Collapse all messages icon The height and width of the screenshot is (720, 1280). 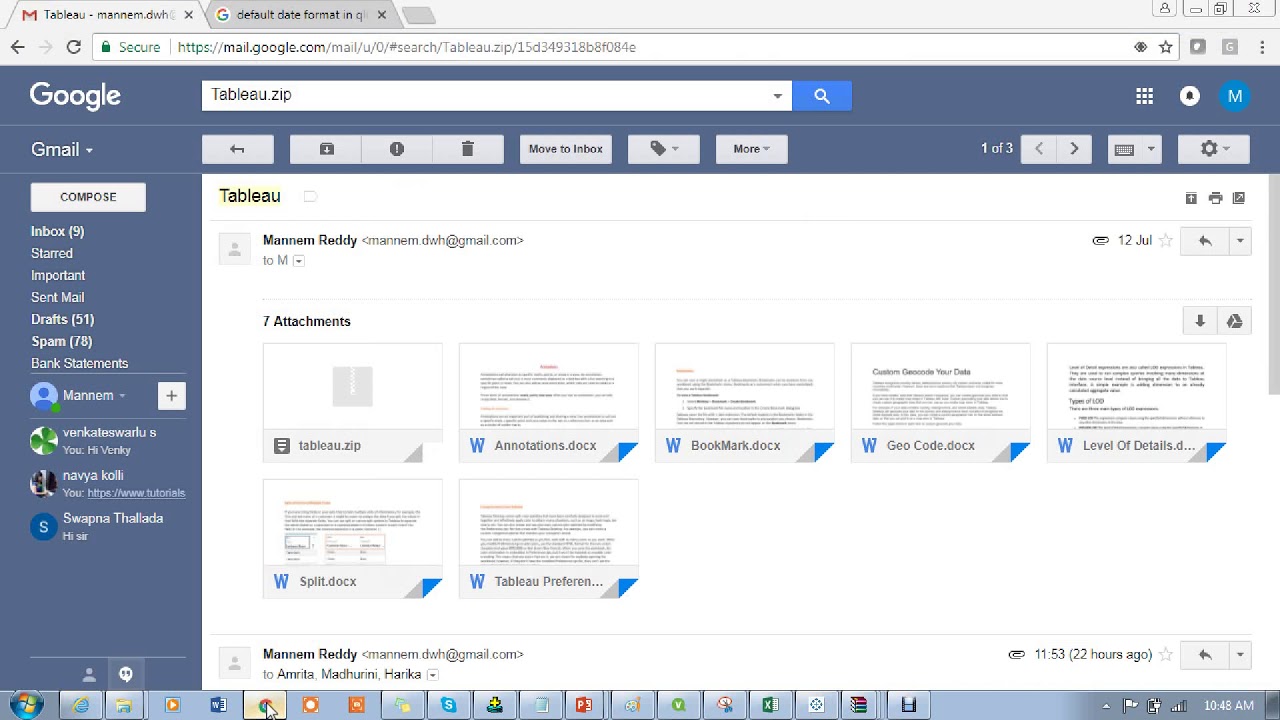tap(1191, 198)
